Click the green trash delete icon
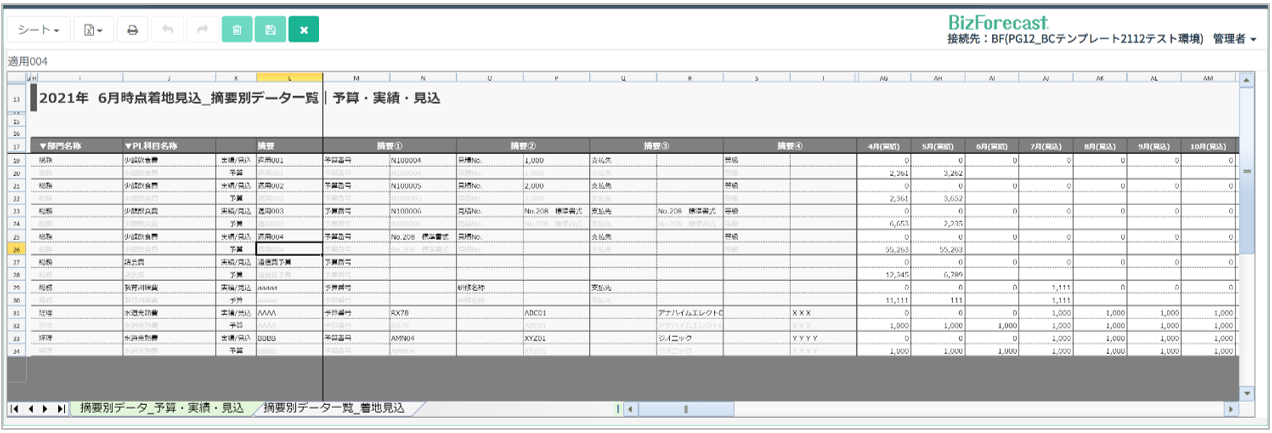1272x433 pixels. [236, 30]
